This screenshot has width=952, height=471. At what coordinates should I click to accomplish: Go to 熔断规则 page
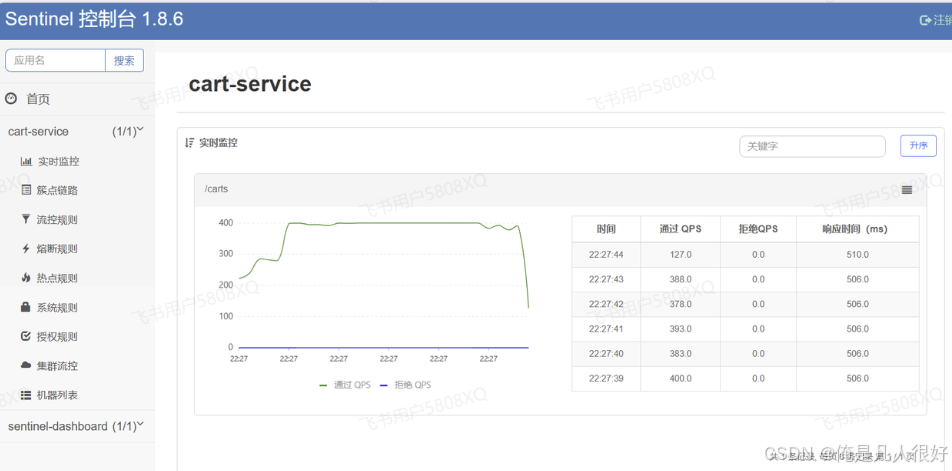pos(58,249)
